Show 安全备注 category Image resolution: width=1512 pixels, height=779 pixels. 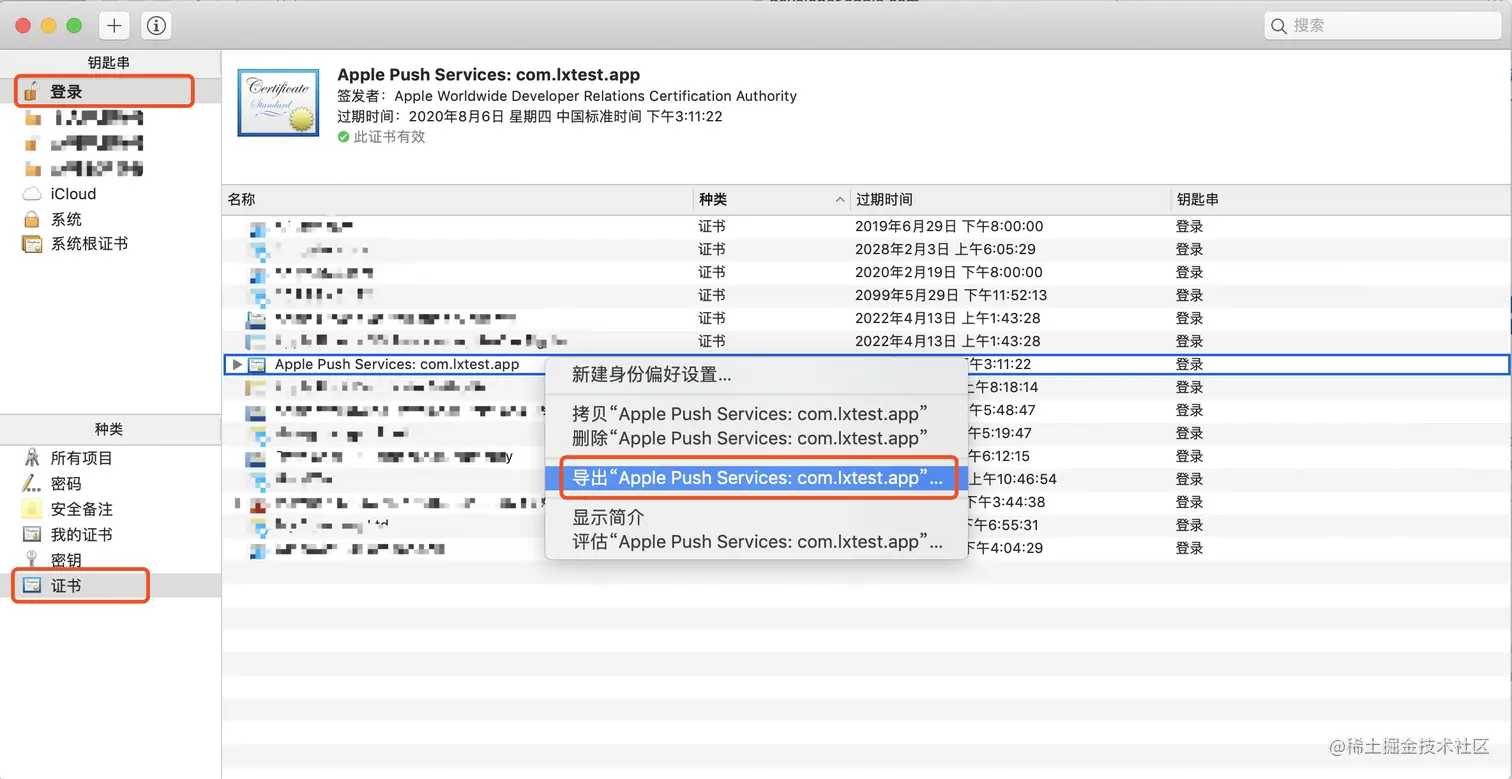click(82, 509)
